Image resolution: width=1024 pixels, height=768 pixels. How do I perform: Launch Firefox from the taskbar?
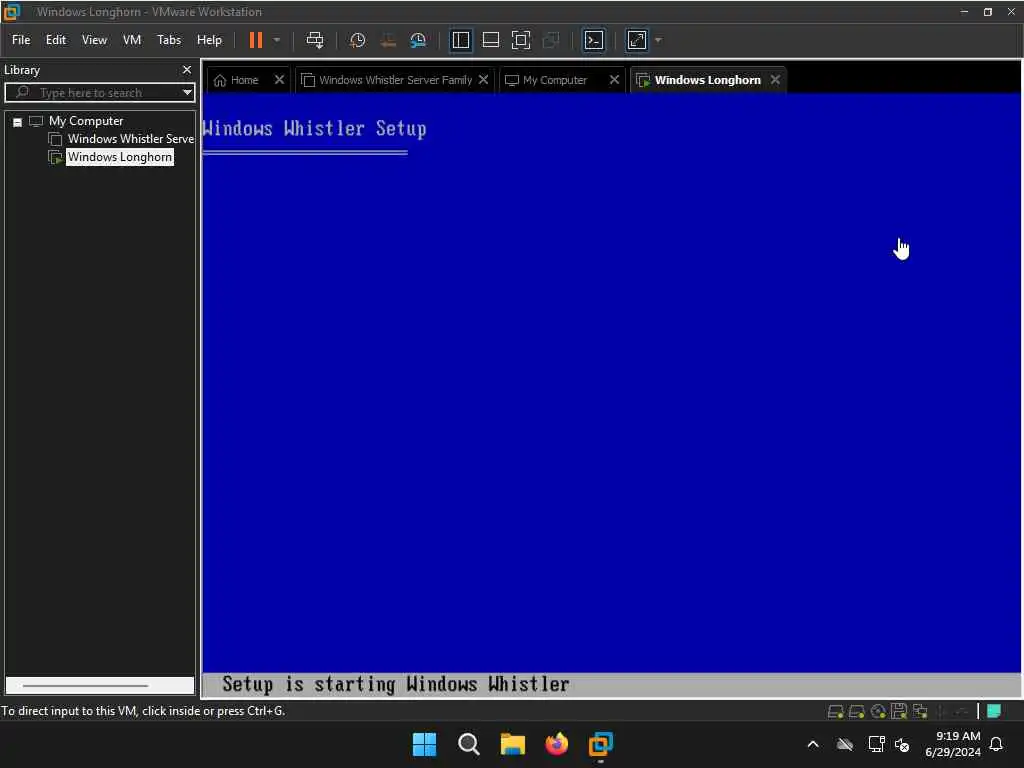pos(556,744)
